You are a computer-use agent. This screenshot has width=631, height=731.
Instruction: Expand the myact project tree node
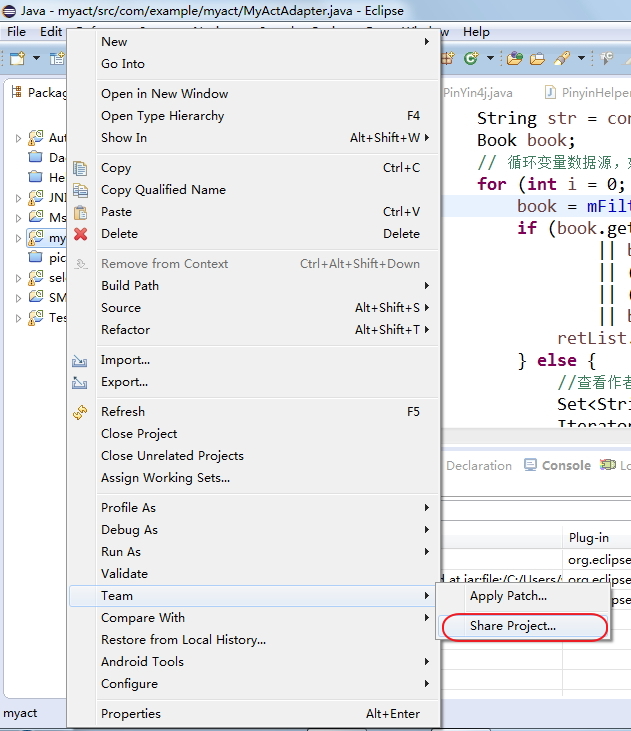18,238
